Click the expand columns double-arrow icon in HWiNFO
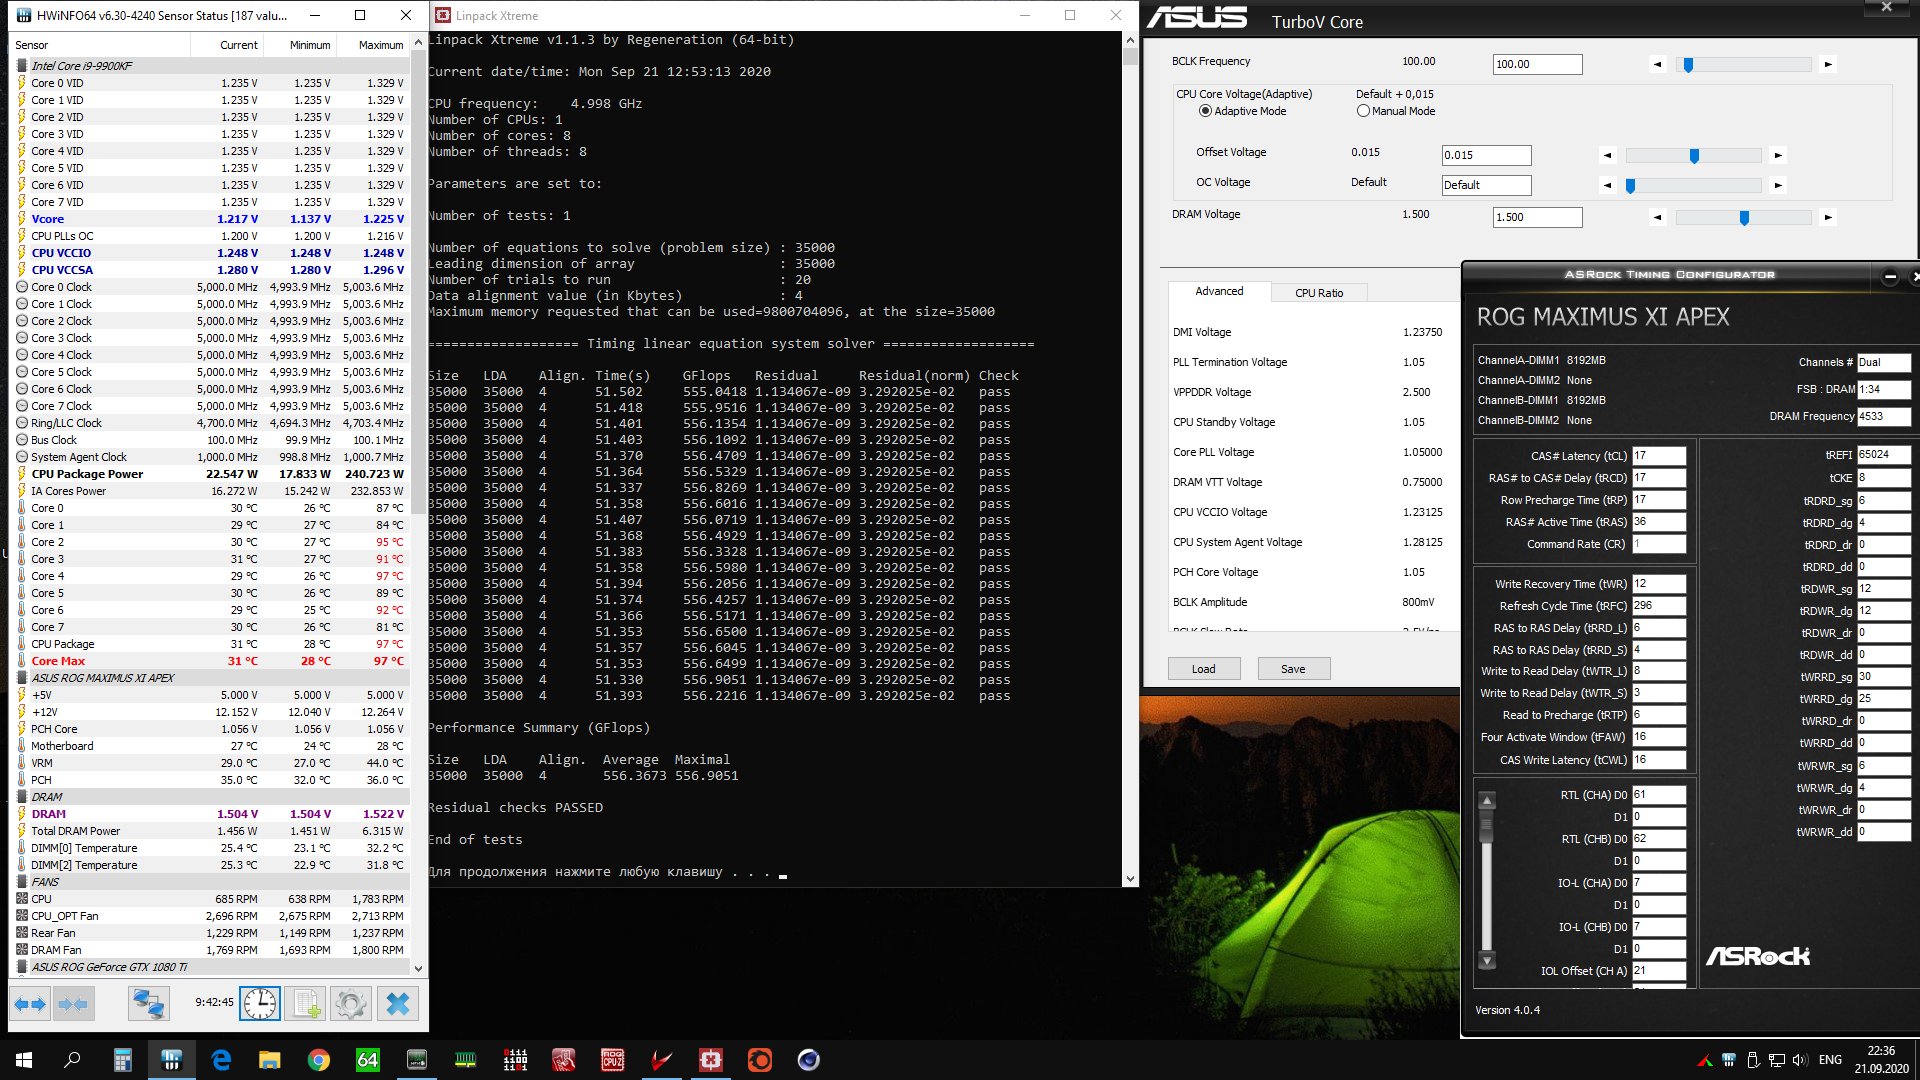This screenshot has width=1920, height=1080. 30,1003
